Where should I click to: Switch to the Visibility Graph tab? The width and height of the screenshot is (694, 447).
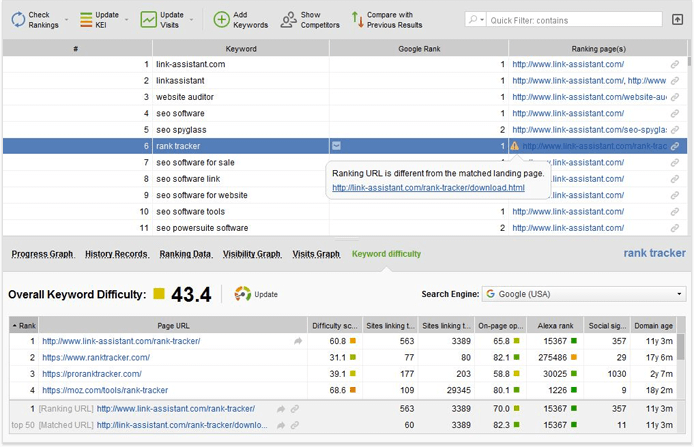(252, 254)
